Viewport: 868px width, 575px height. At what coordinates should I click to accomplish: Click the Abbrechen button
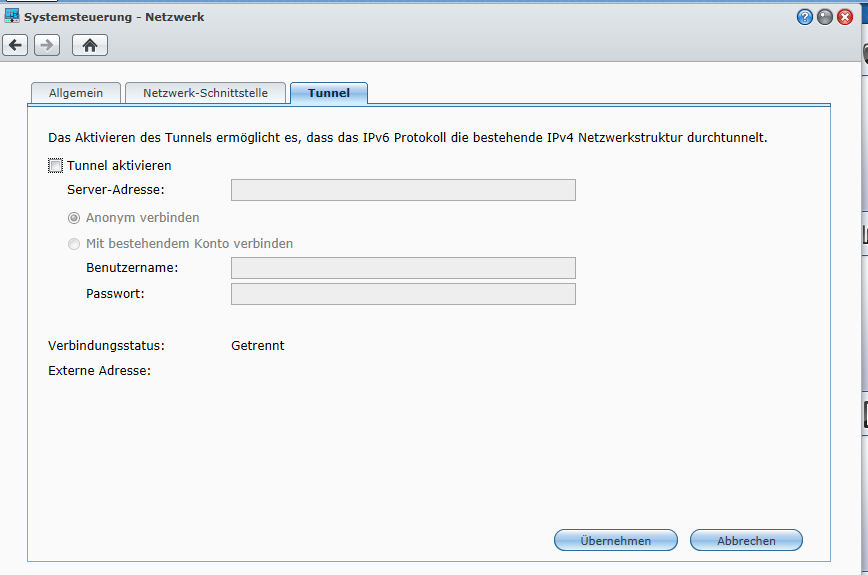(746, 541)
